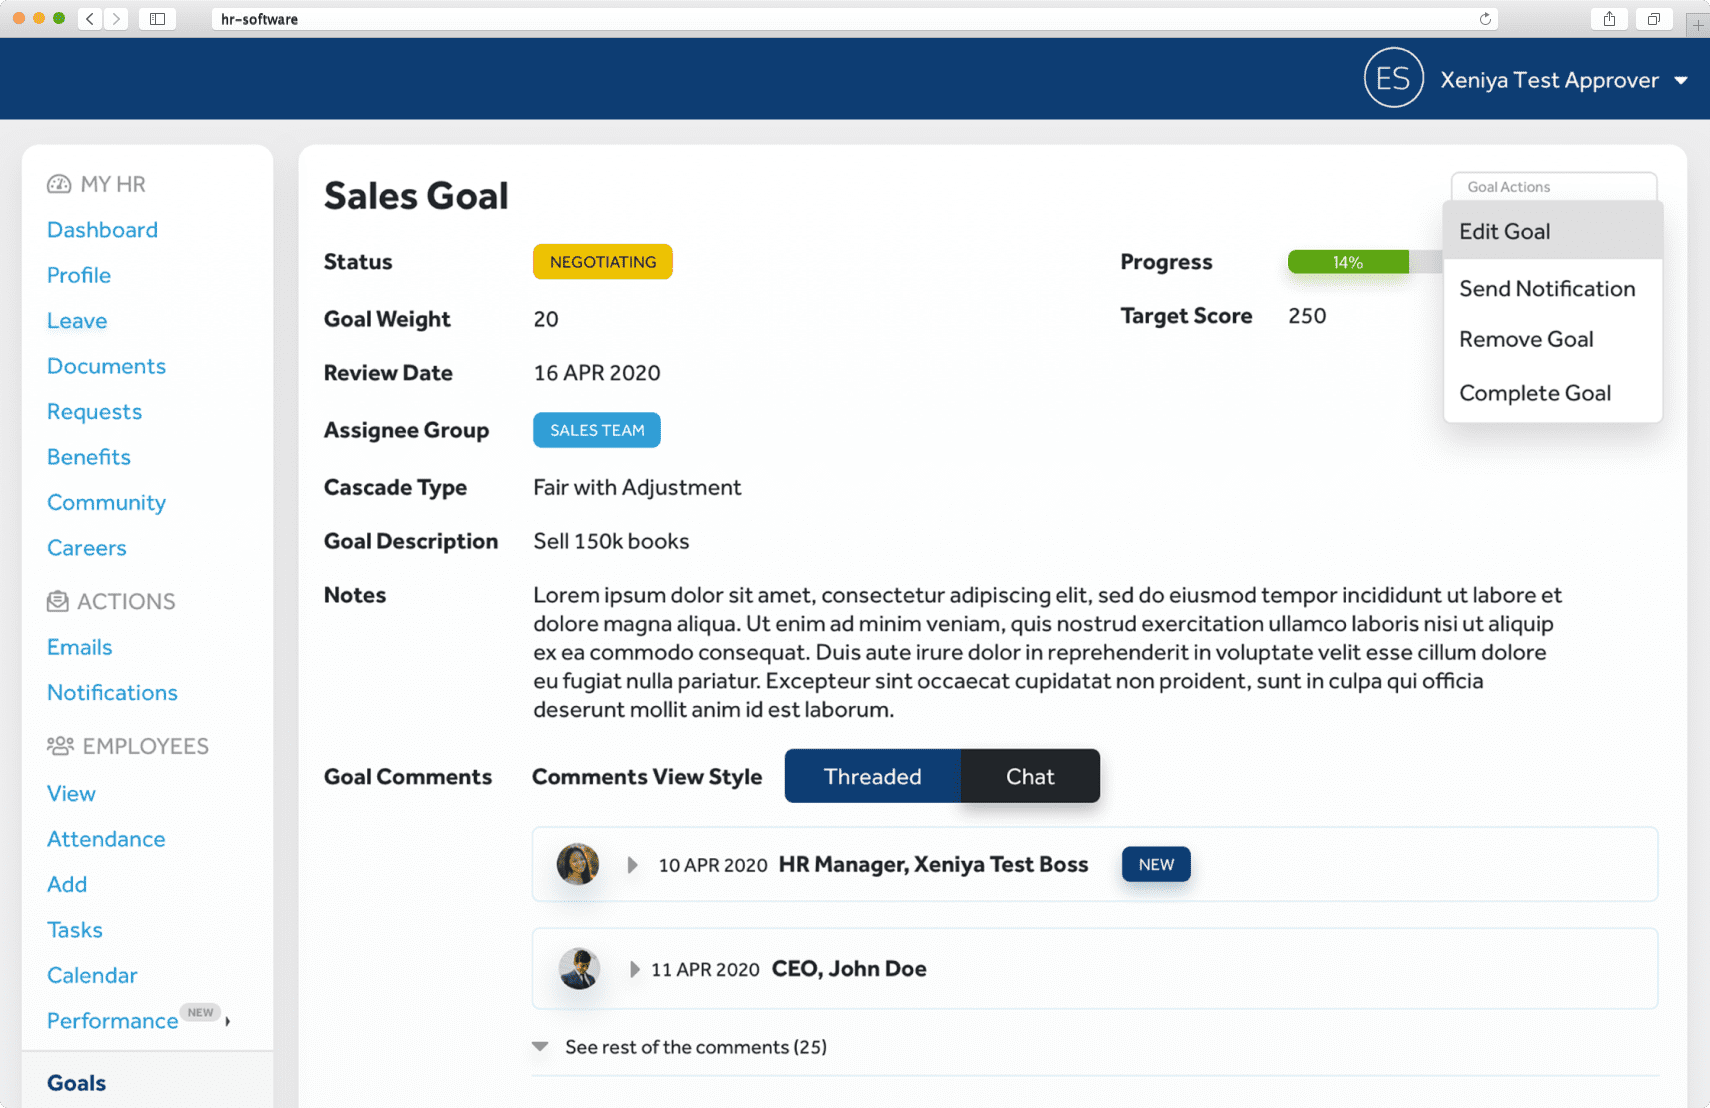
Task: Click Xeniya Test Boss's profile picture
Action: [x=578, y=864]
